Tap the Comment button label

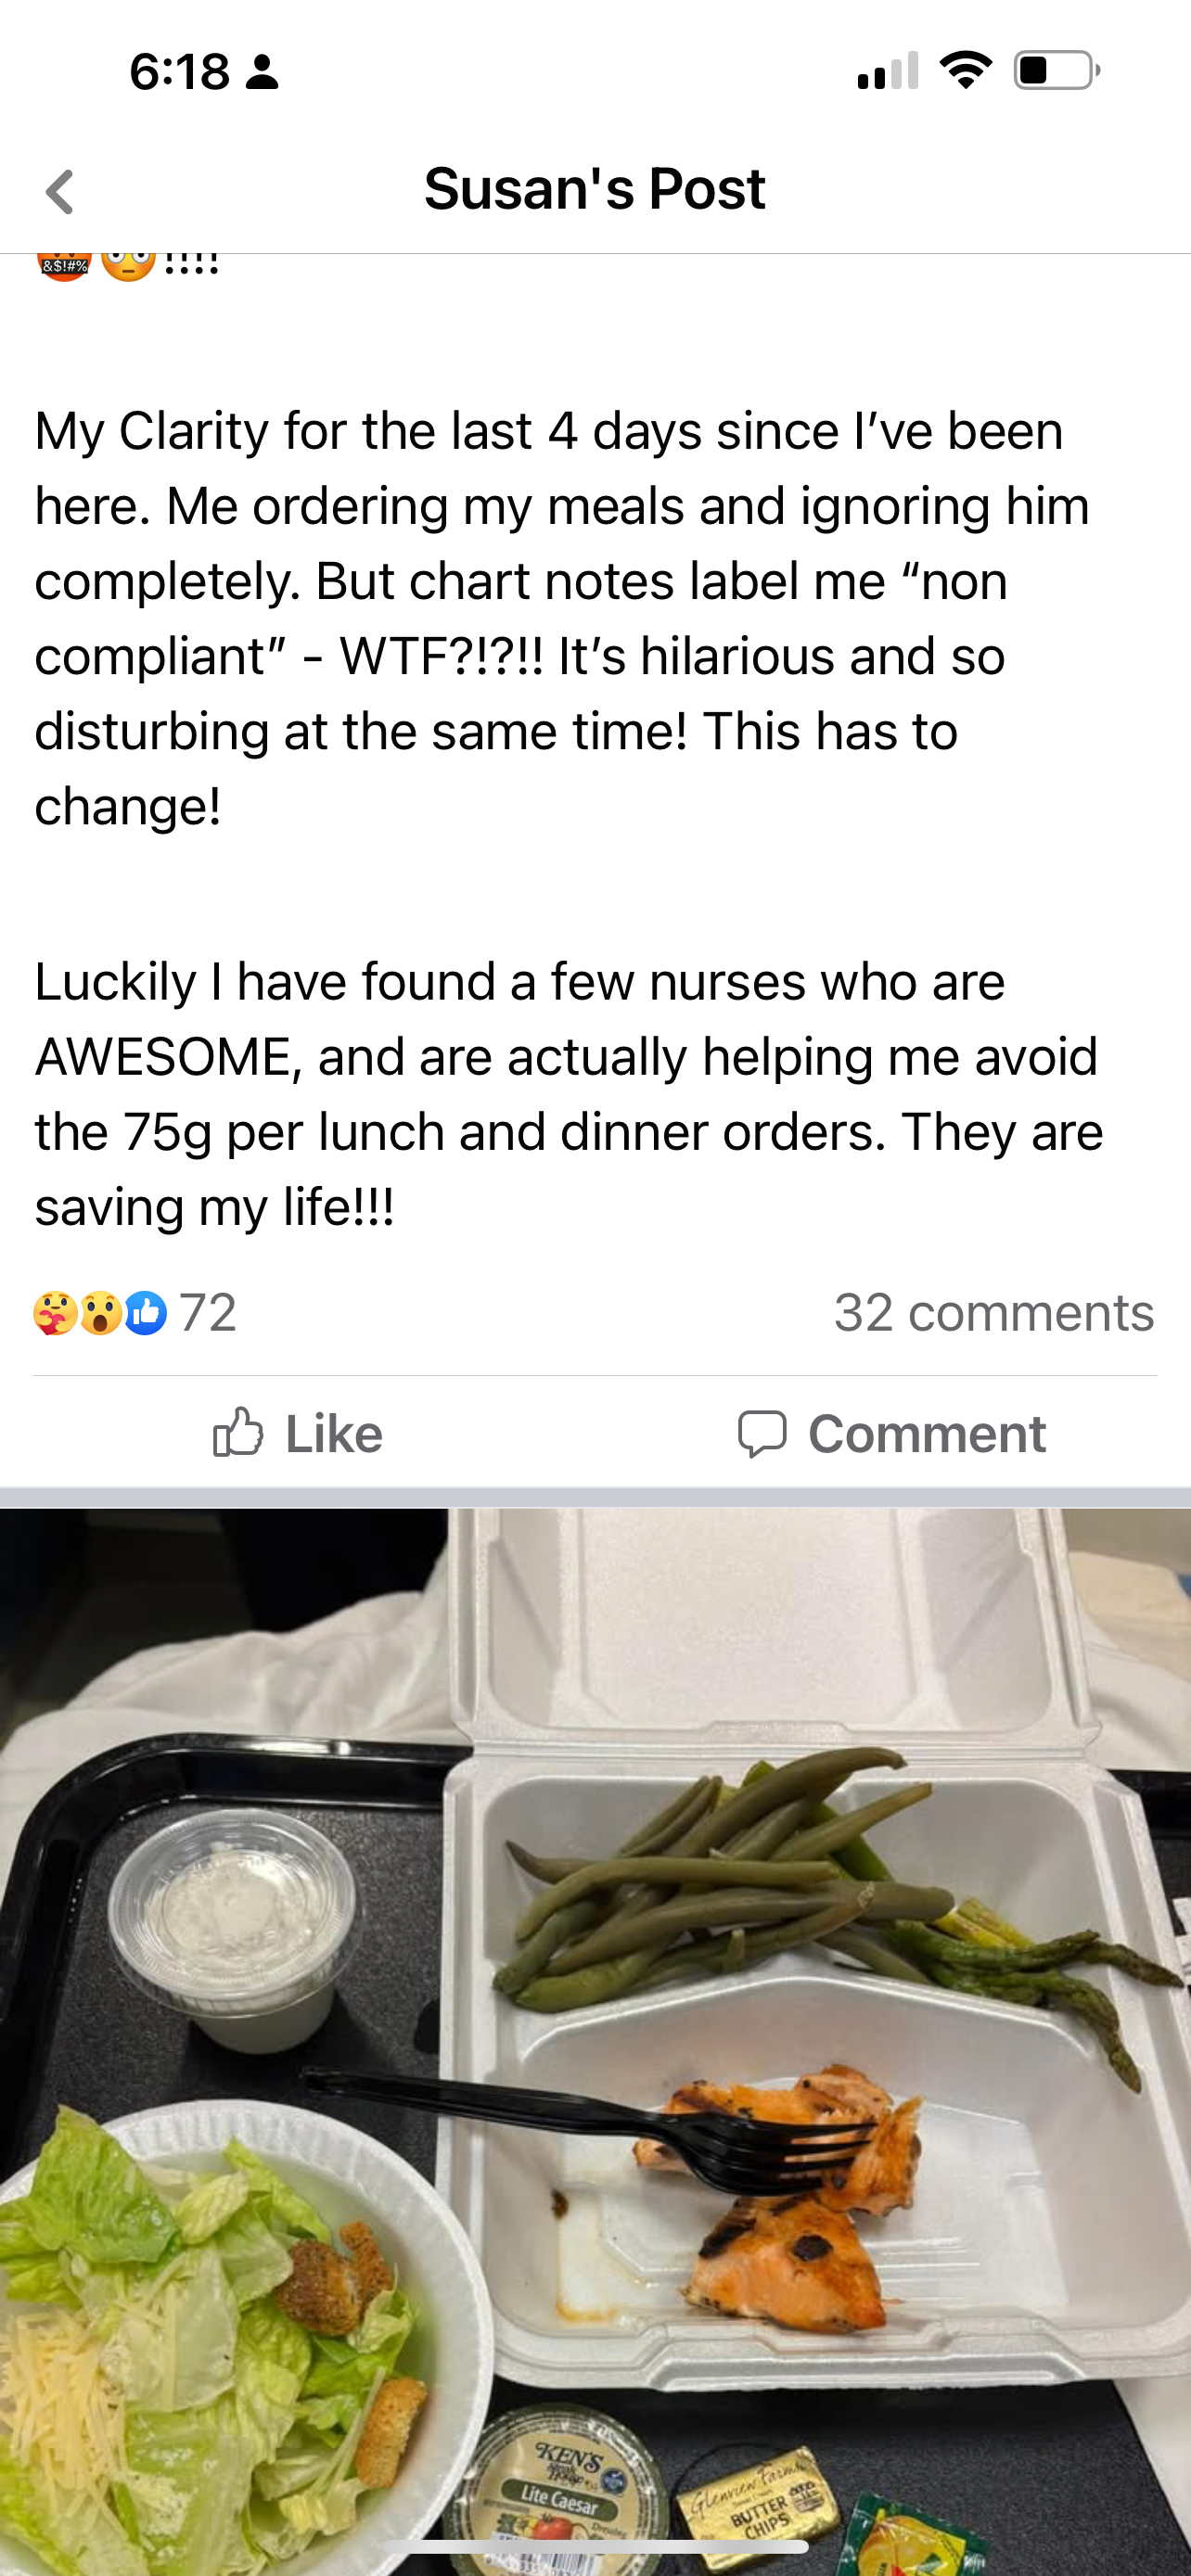click(x=927, y=1434)
